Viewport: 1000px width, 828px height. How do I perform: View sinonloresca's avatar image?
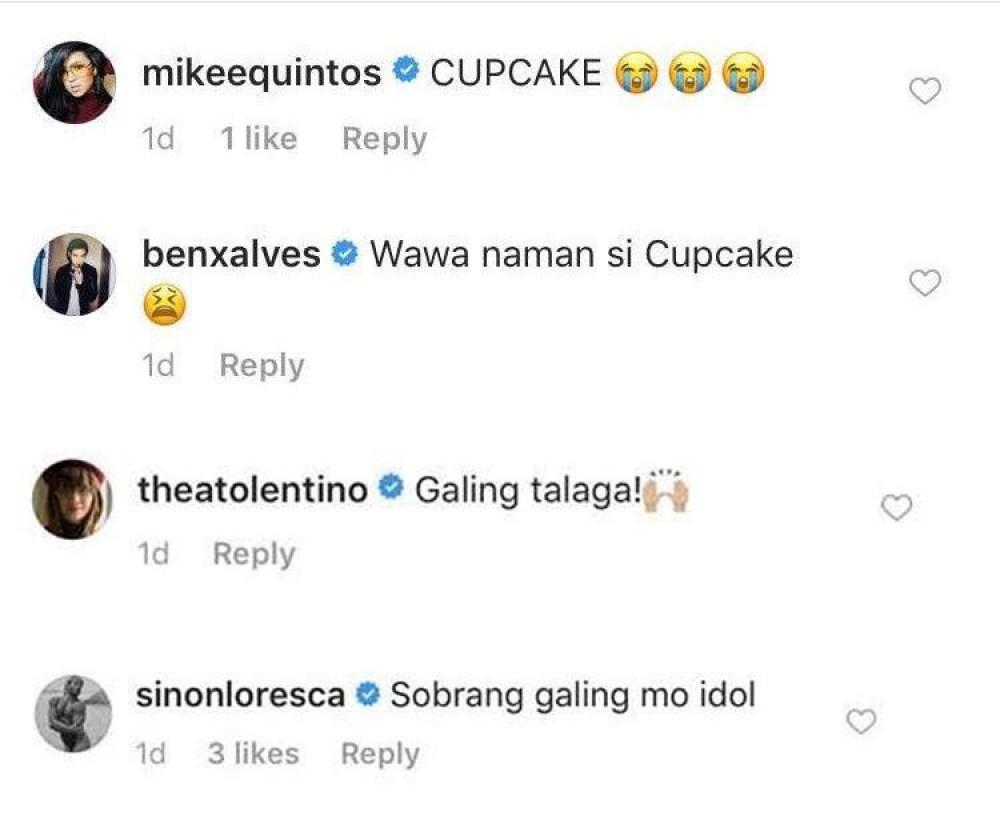71,713
